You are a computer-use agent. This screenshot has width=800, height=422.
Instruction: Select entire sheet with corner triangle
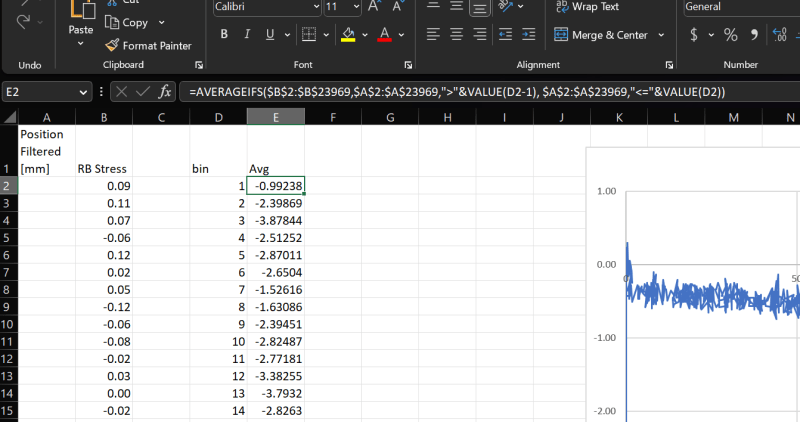tap(9, 117)
